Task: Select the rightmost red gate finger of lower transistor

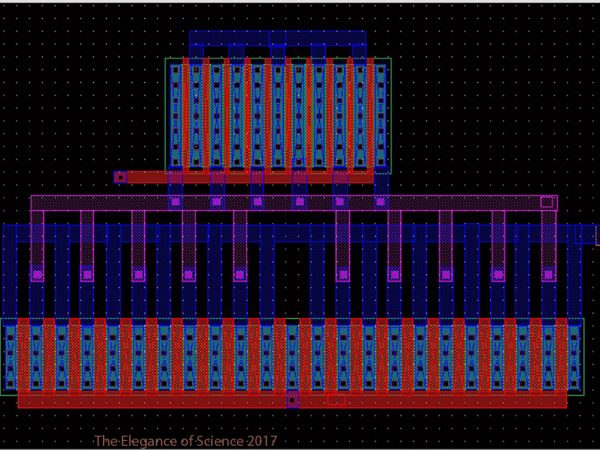Action: 561,356
